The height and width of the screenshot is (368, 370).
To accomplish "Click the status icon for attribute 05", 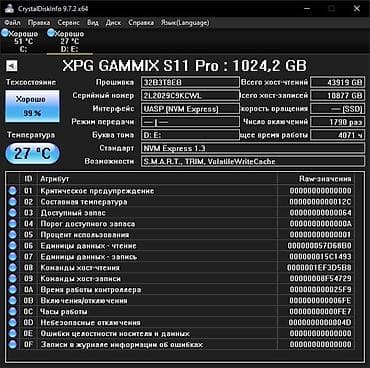I will pyautogui.click(x=13, y=235).
